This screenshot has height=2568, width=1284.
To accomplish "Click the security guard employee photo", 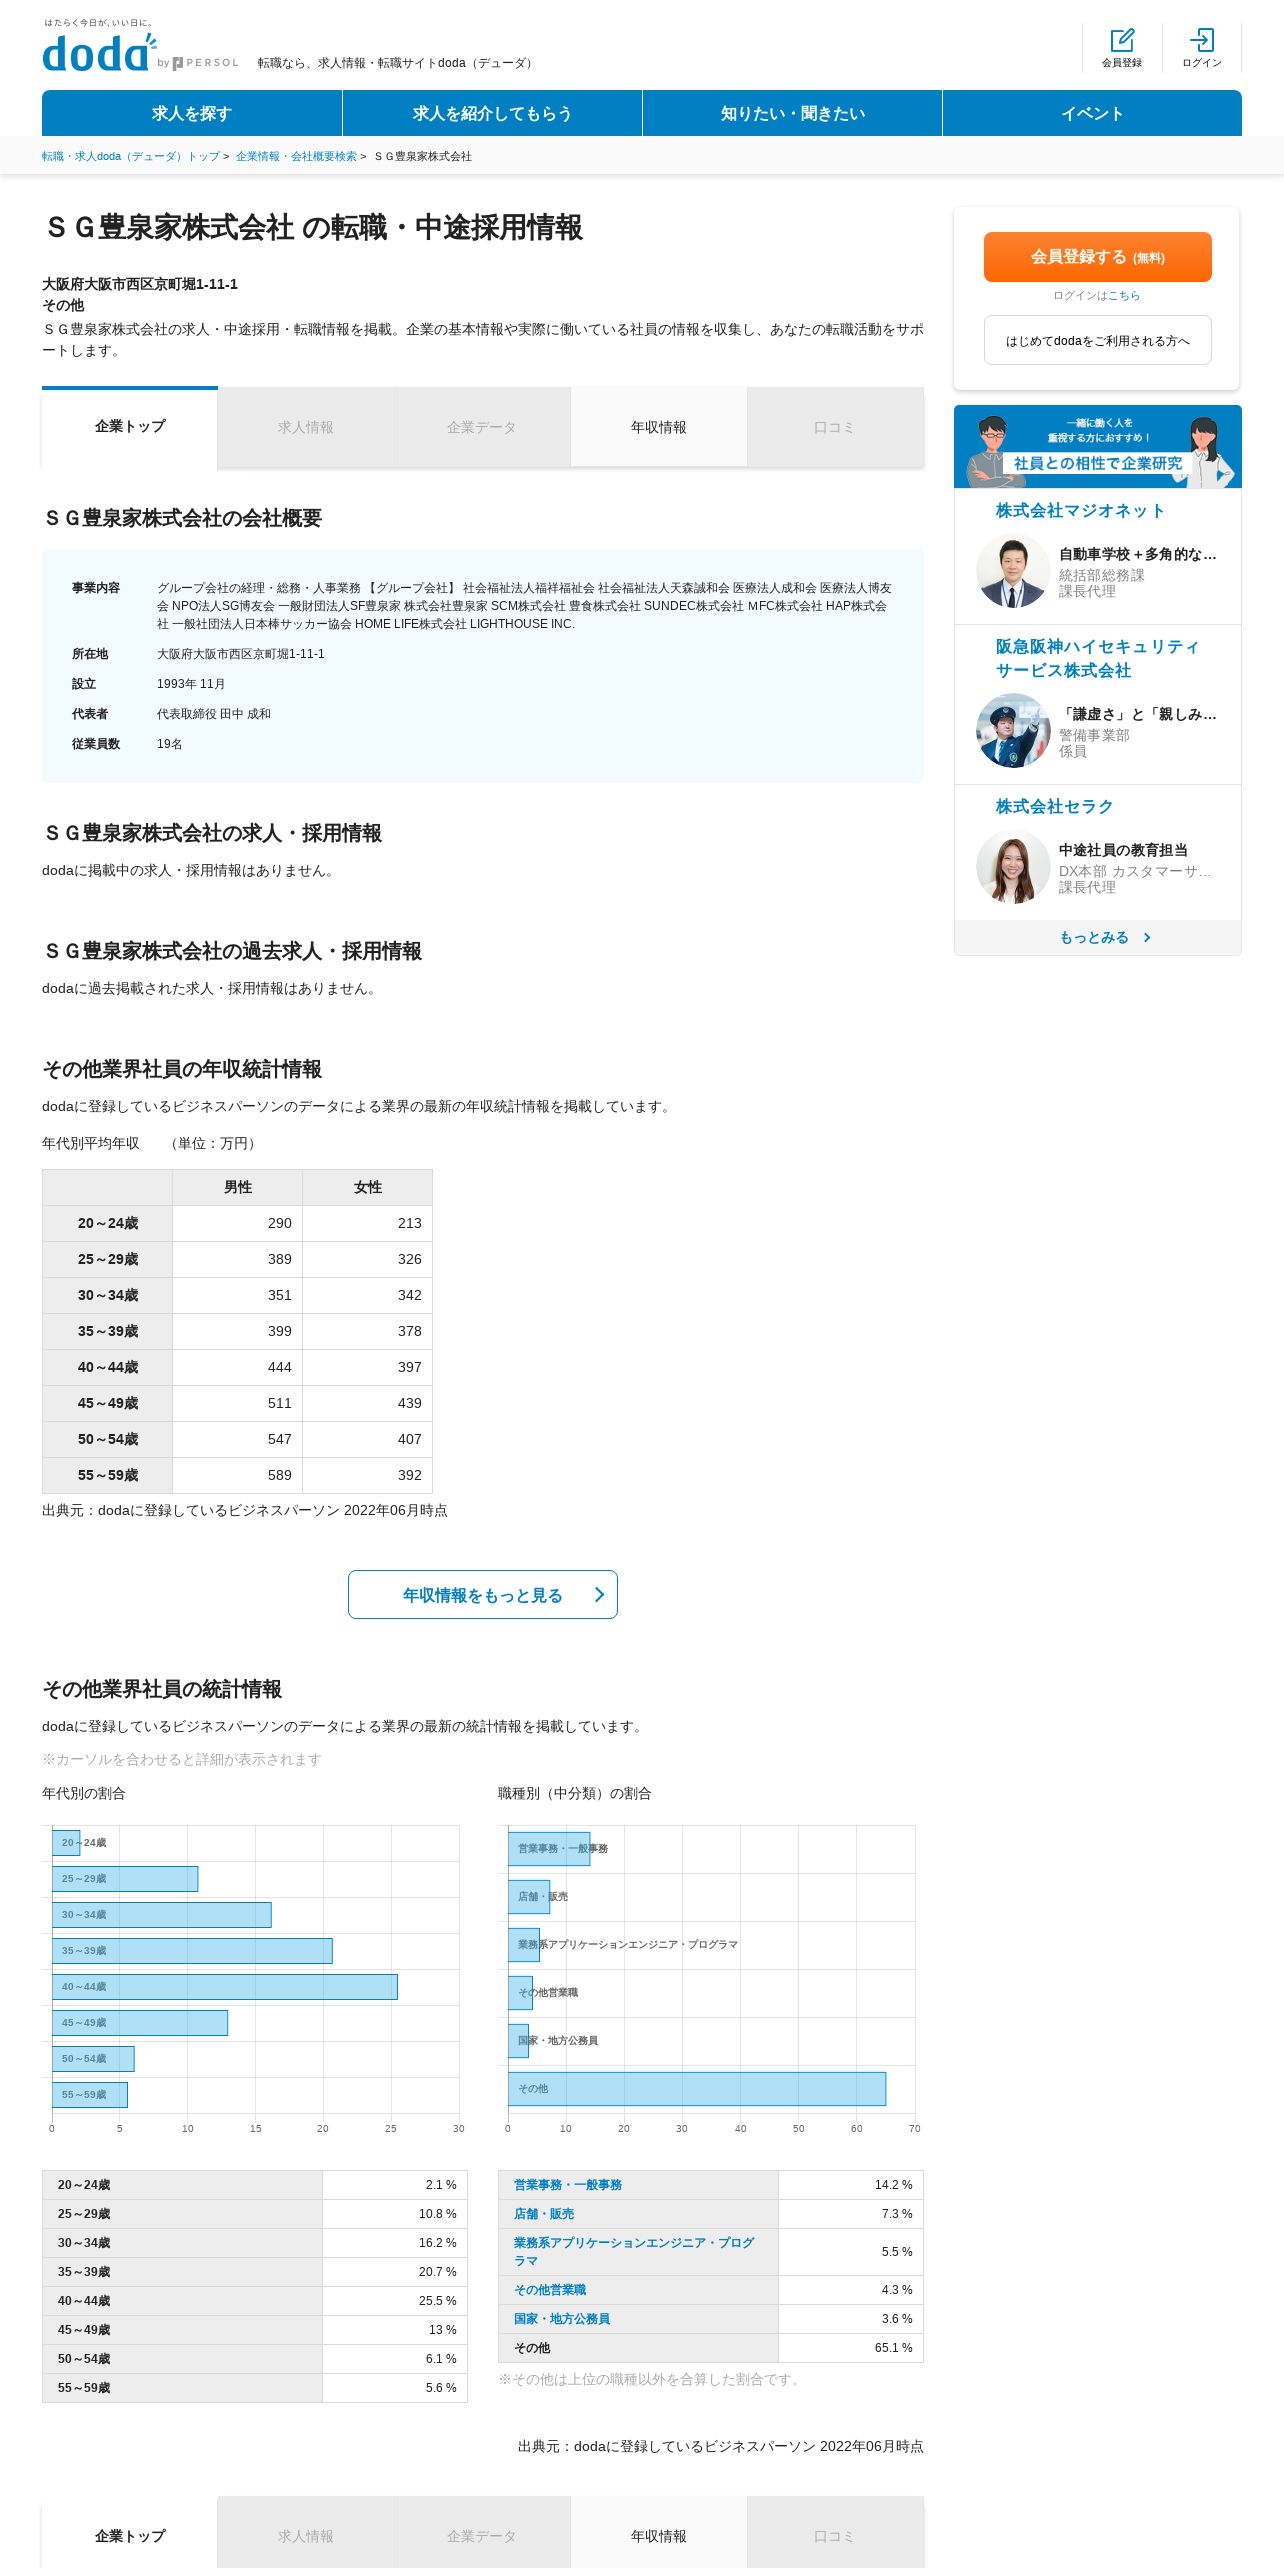I will coord(1013,731).
